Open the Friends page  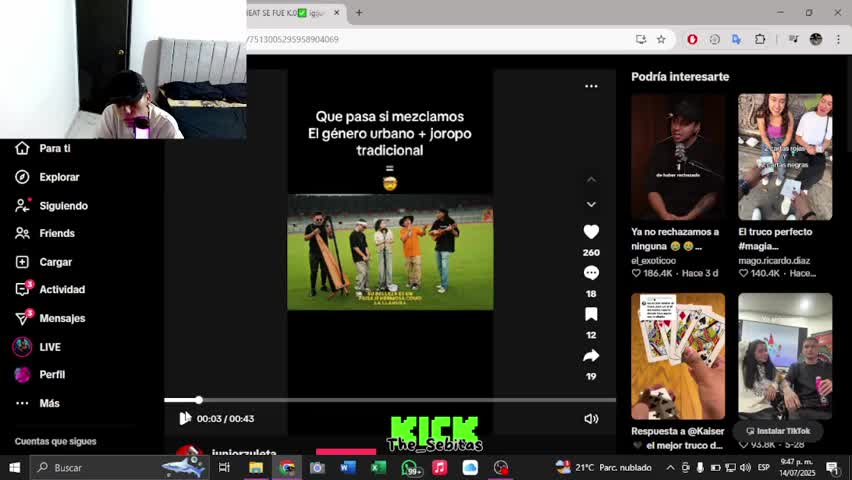tap(46, 233)
